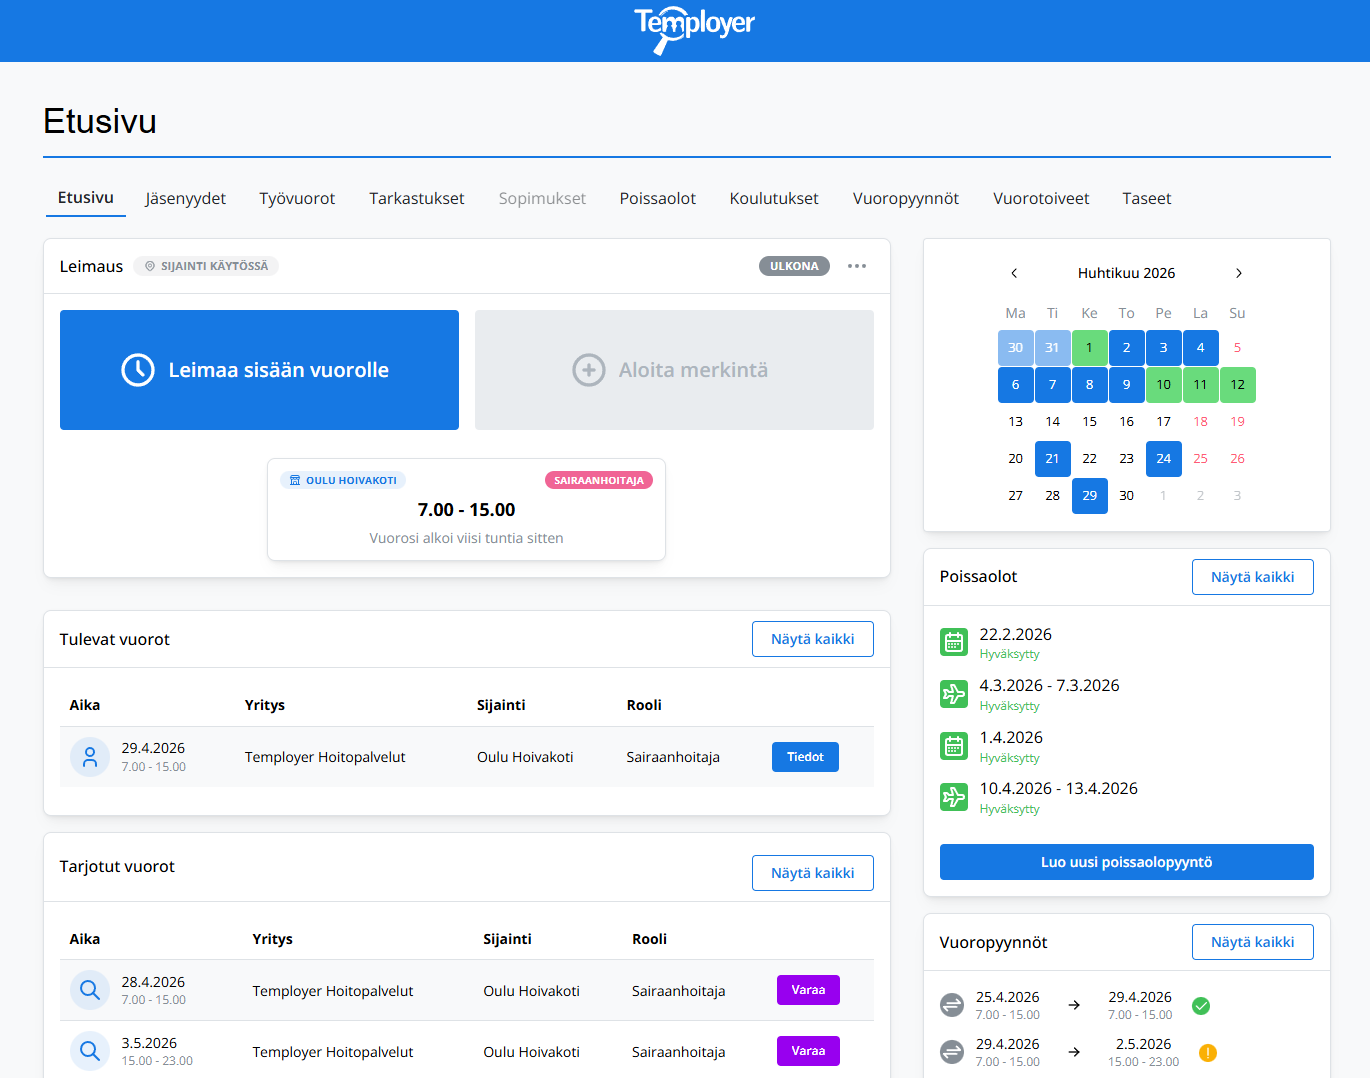Click the swap arrows icon for 25.4.2026 request
The width and height of the screenshot is (1370, 1078).
(x=952, y=1005)
